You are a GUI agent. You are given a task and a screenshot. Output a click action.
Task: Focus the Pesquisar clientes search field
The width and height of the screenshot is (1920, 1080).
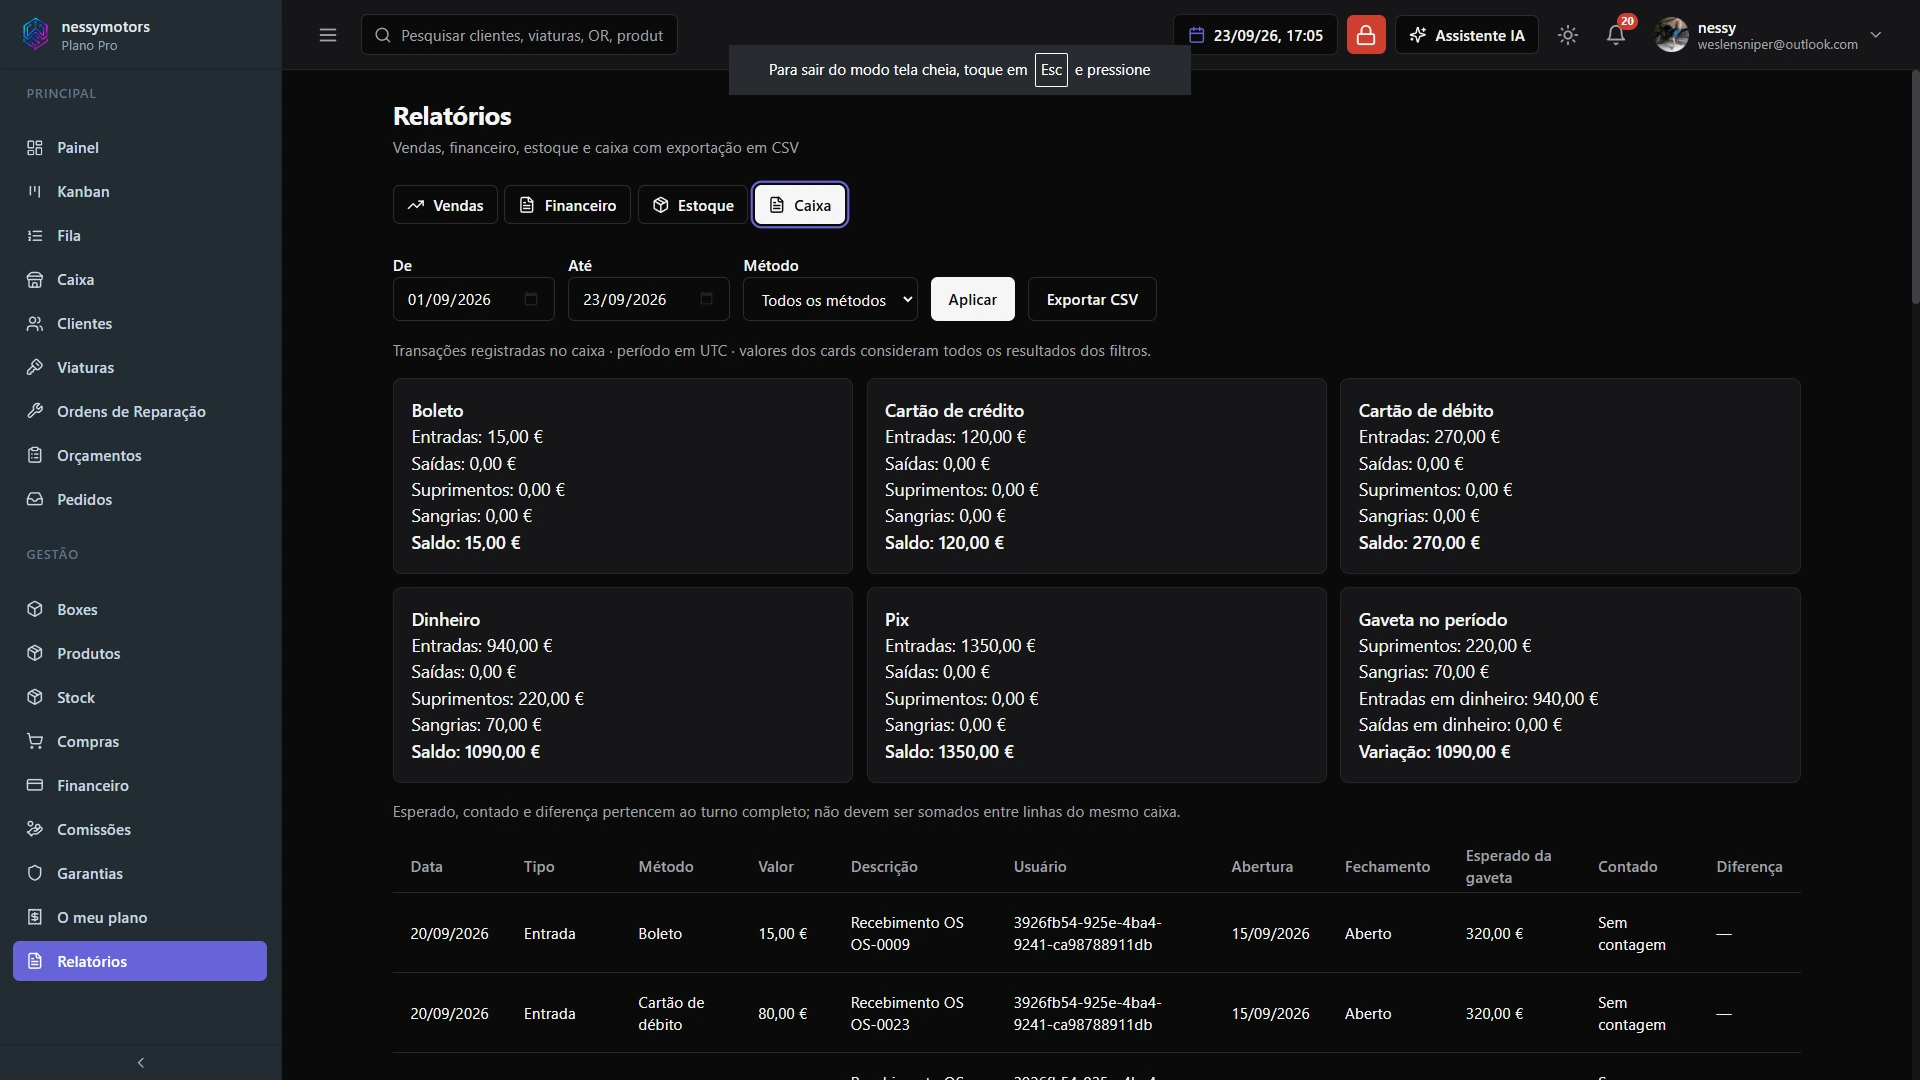(519, 35)
